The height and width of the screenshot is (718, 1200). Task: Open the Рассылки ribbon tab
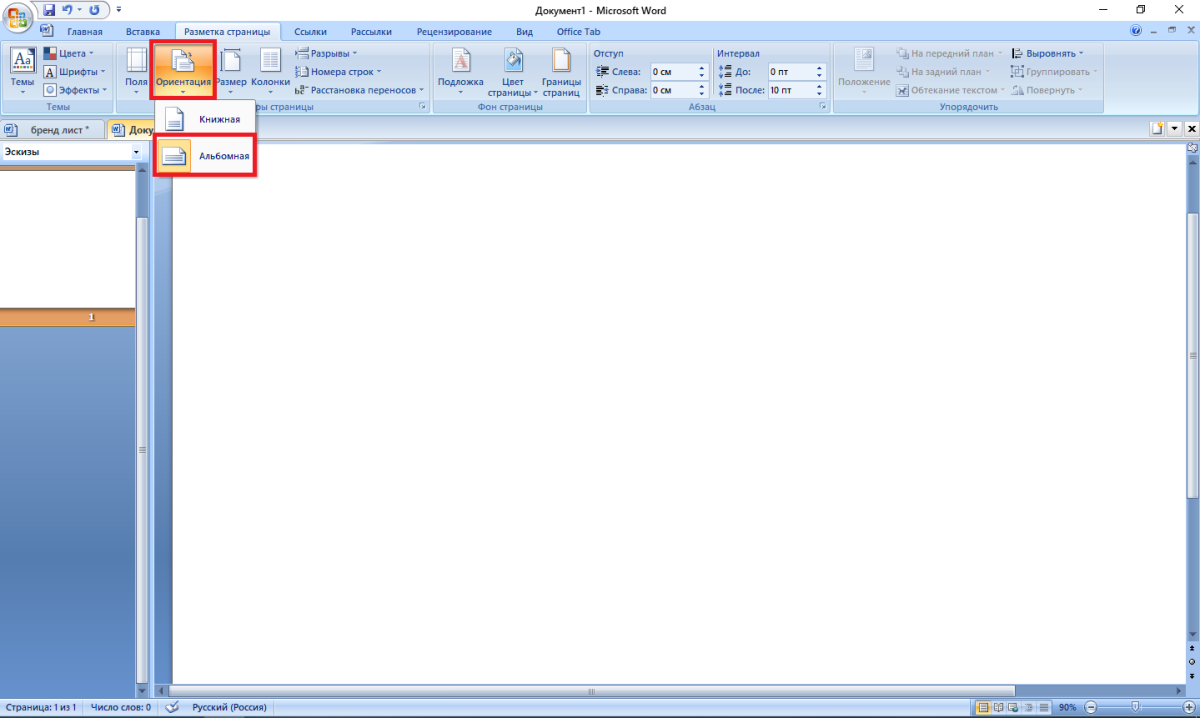370,32
